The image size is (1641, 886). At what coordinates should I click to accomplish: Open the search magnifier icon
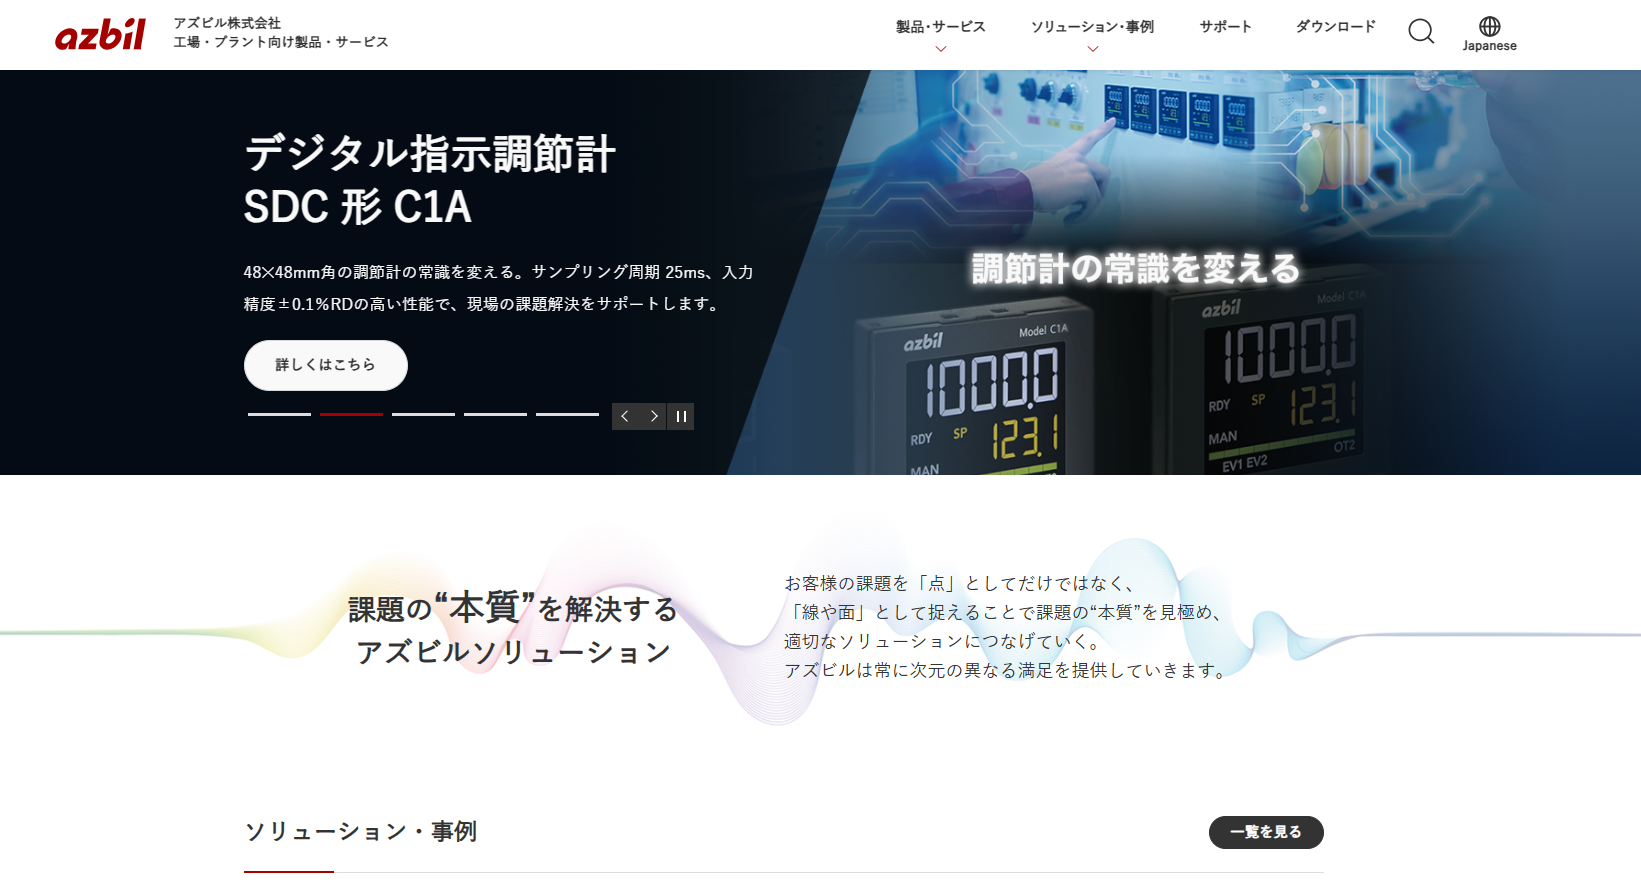(x=1421, y=31)
